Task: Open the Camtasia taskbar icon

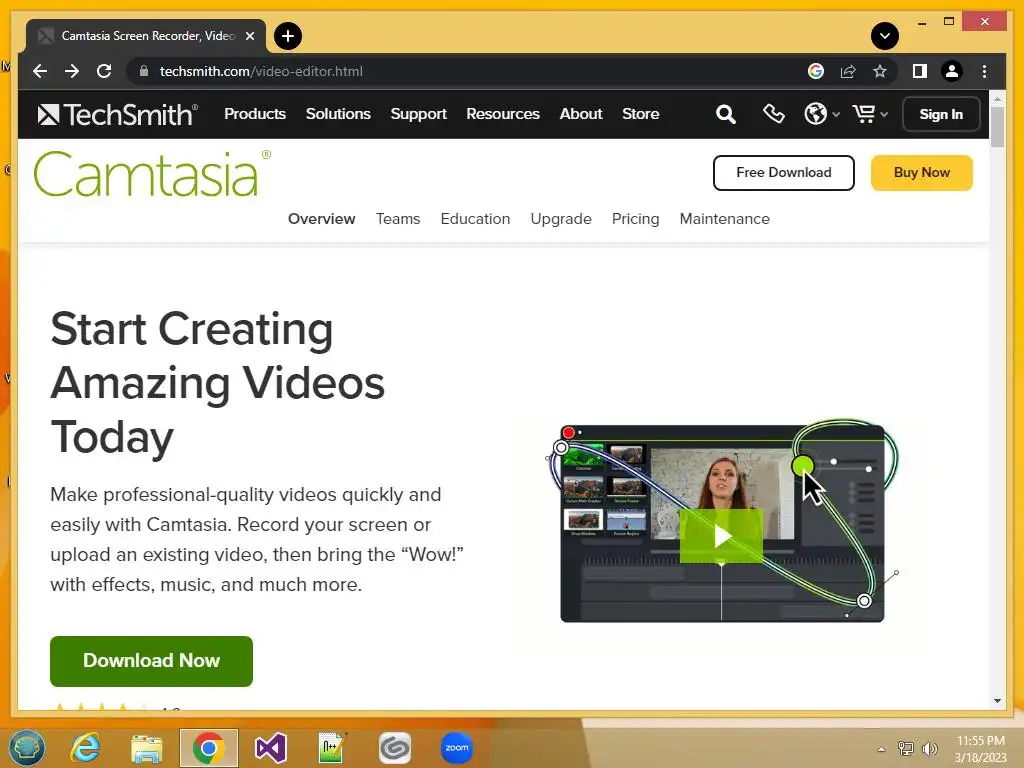Action: 394,748
